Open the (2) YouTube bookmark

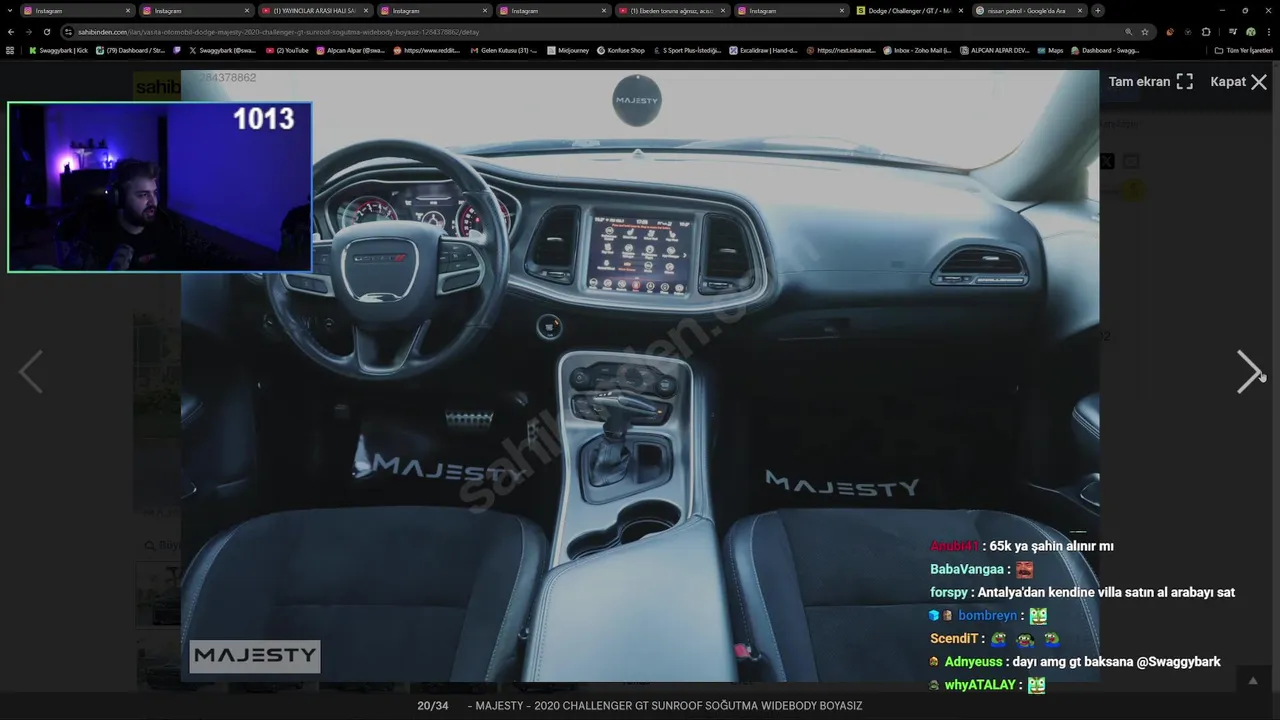point(288,50)
